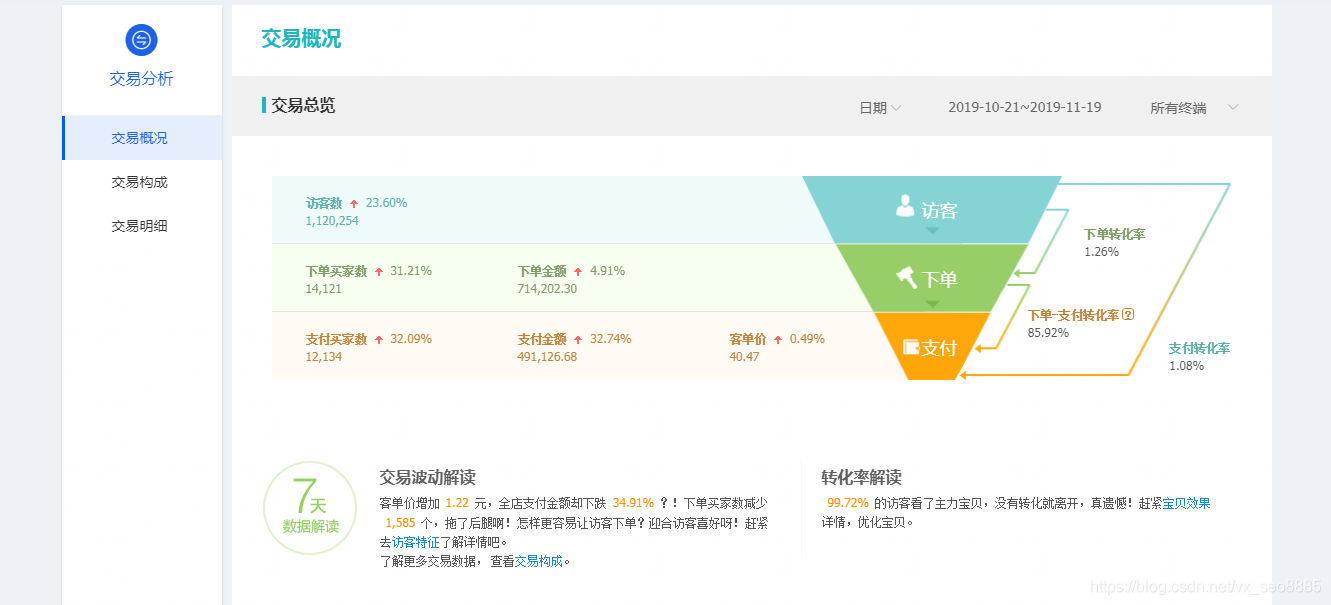The width and height of the screenshot is (1331, 605).
Task: Click the 访客 person icon in funnel
Action: coord(905,207)
